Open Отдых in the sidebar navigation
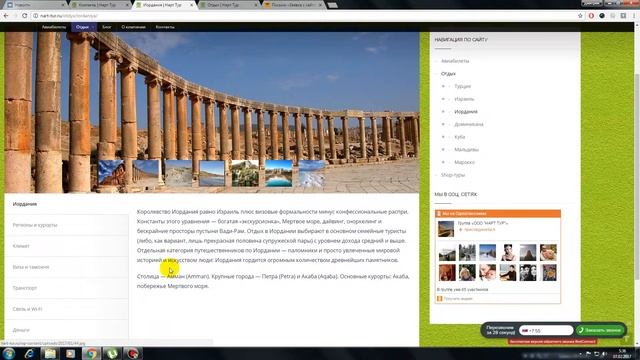Image resolution: width=640 pixels, height=360 pixels. pos(448,73)
